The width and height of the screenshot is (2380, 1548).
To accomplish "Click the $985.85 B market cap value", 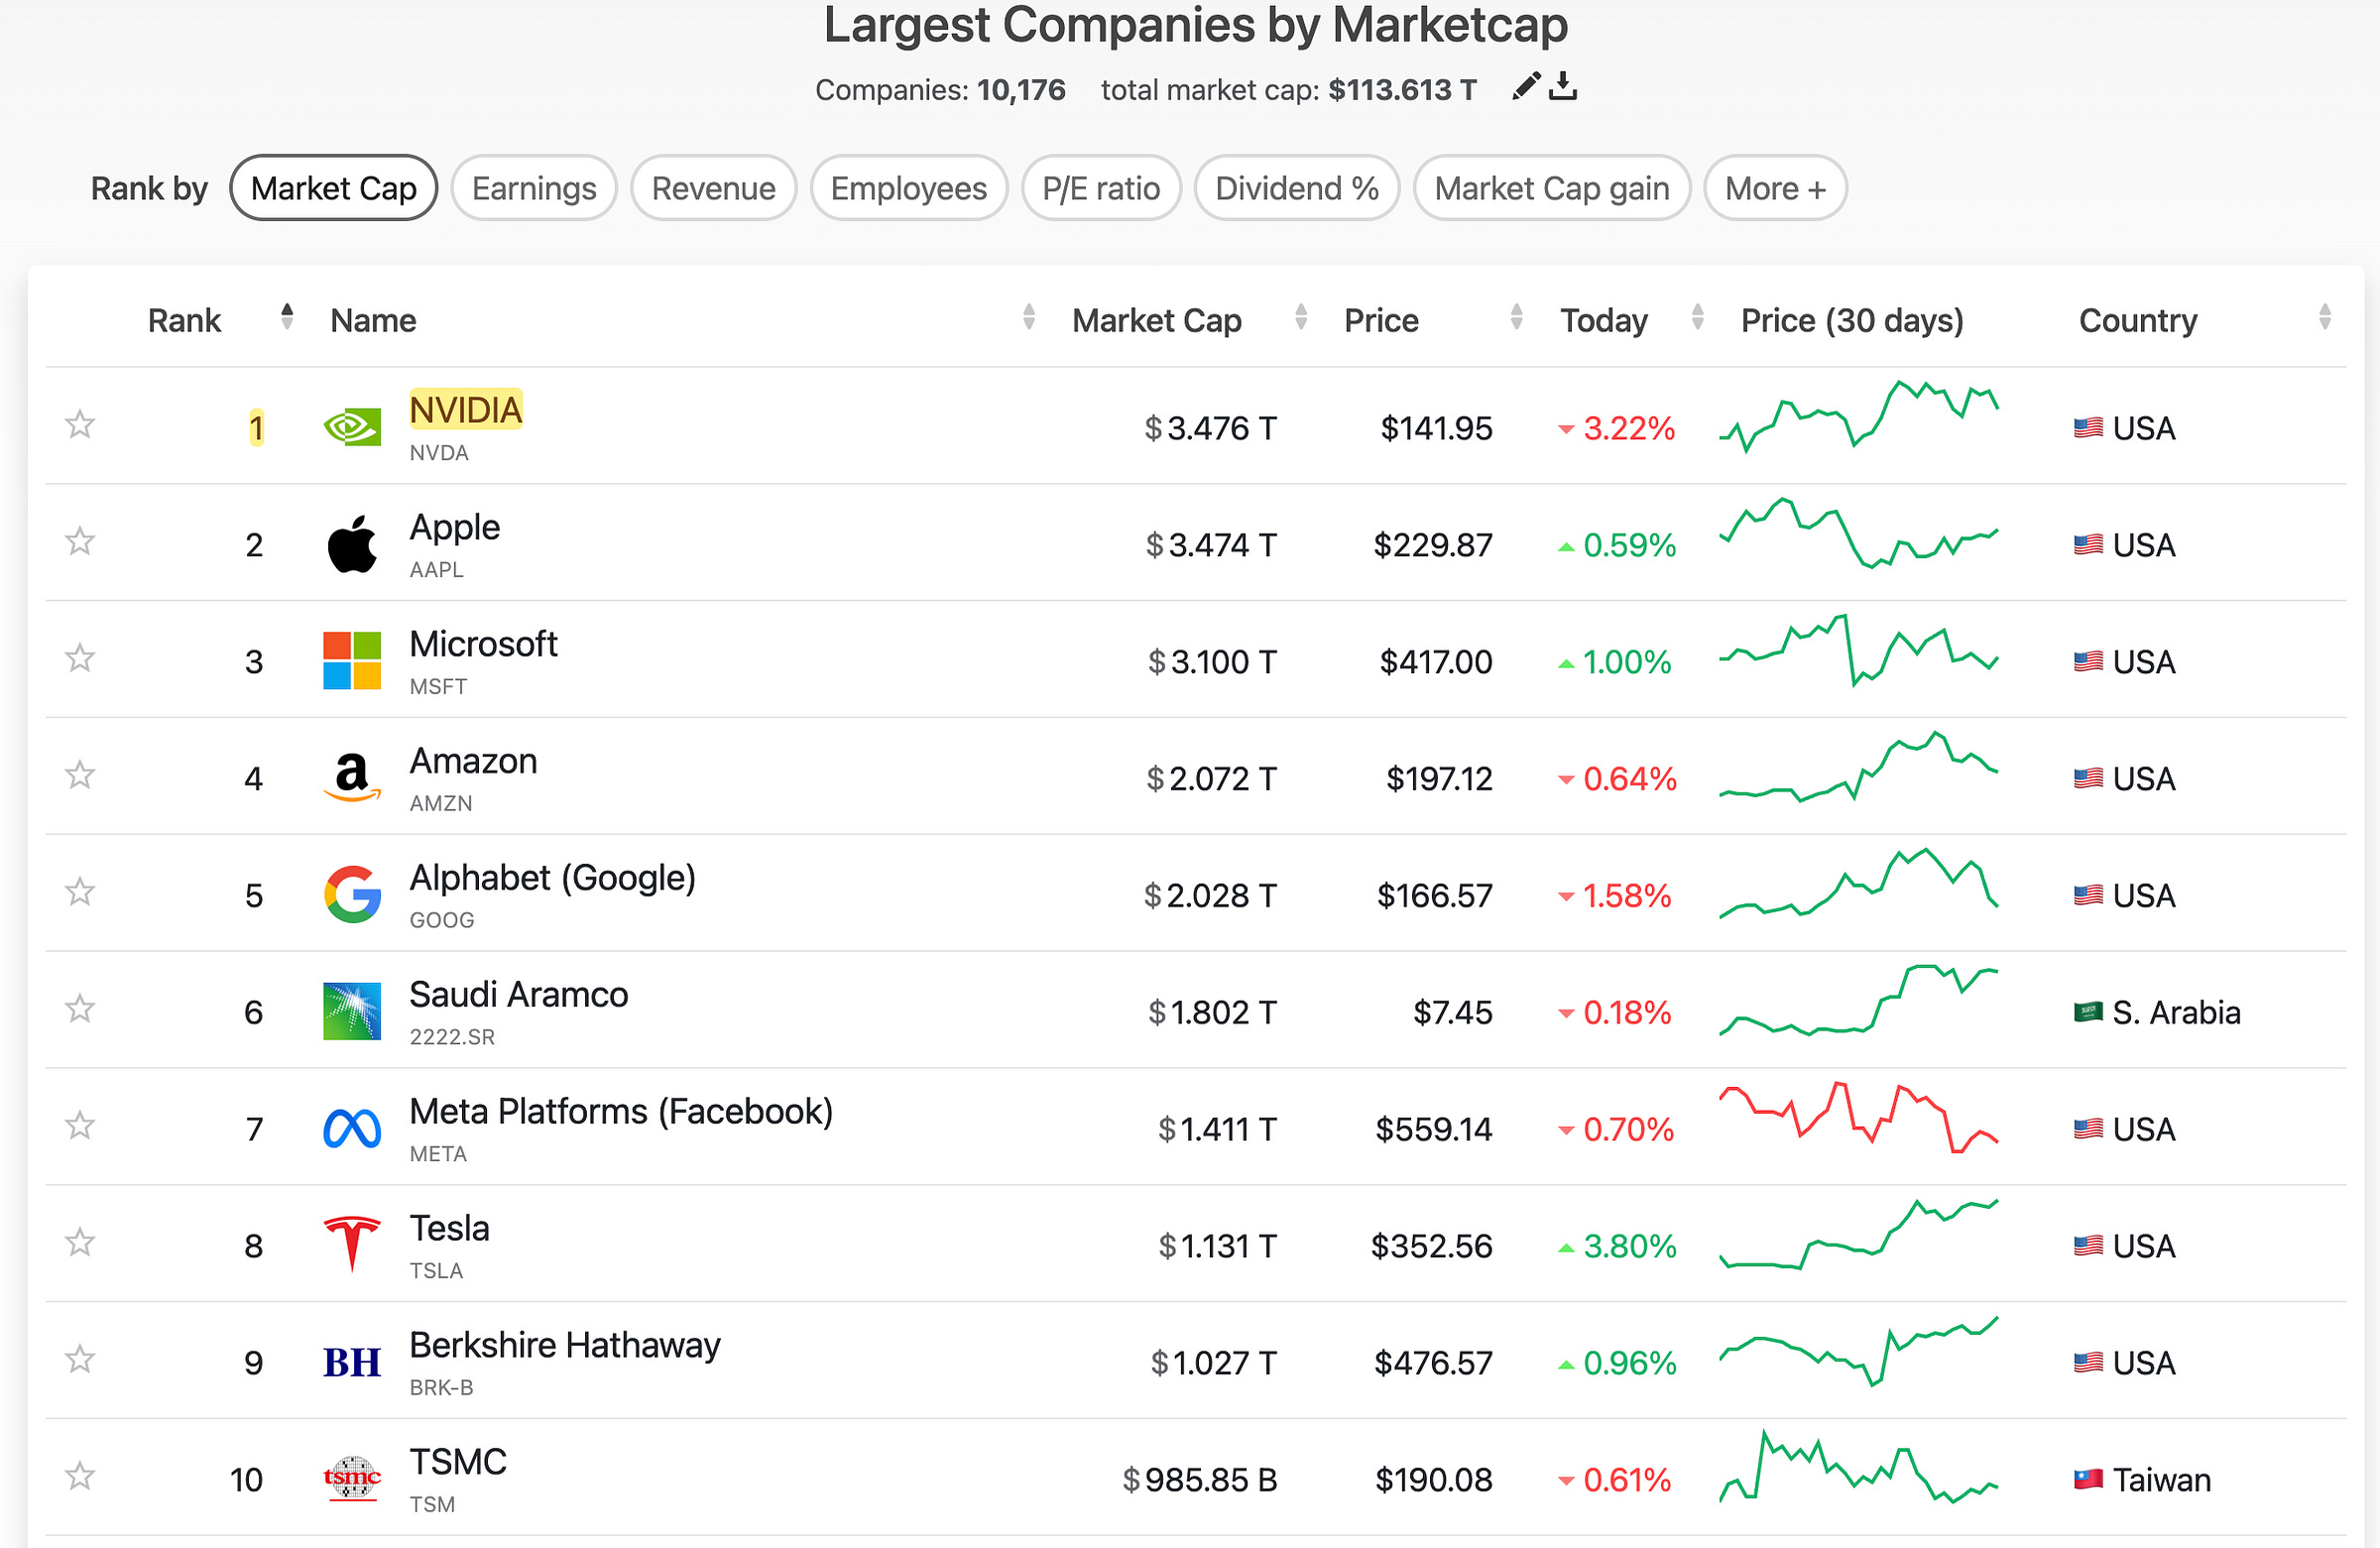I will pos(1199,1479).
